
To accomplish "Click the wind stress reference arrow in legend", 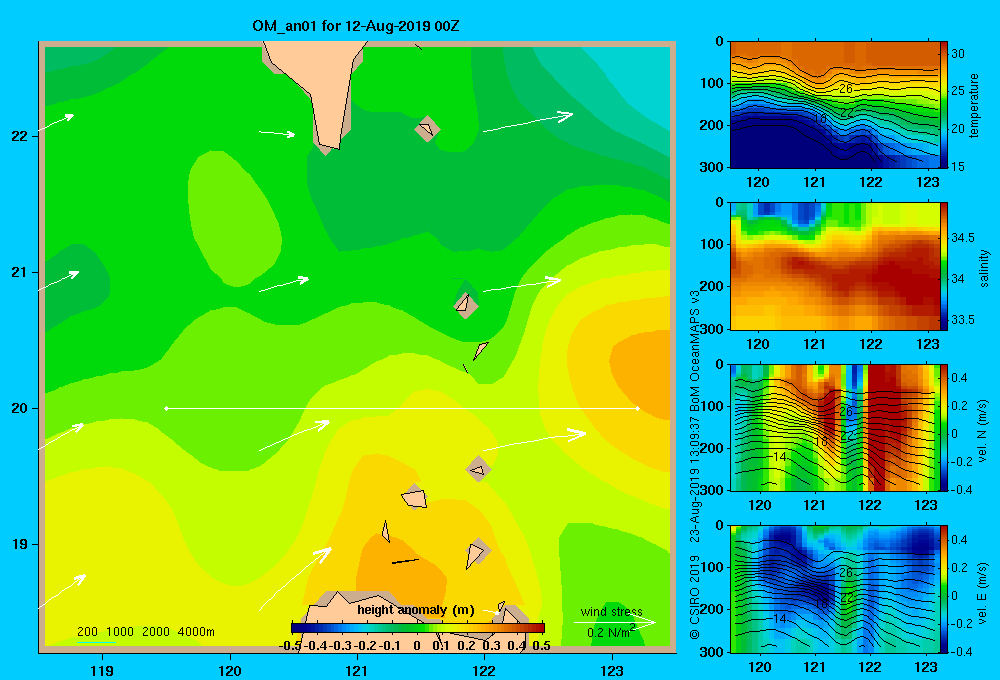I will point(615,623).
